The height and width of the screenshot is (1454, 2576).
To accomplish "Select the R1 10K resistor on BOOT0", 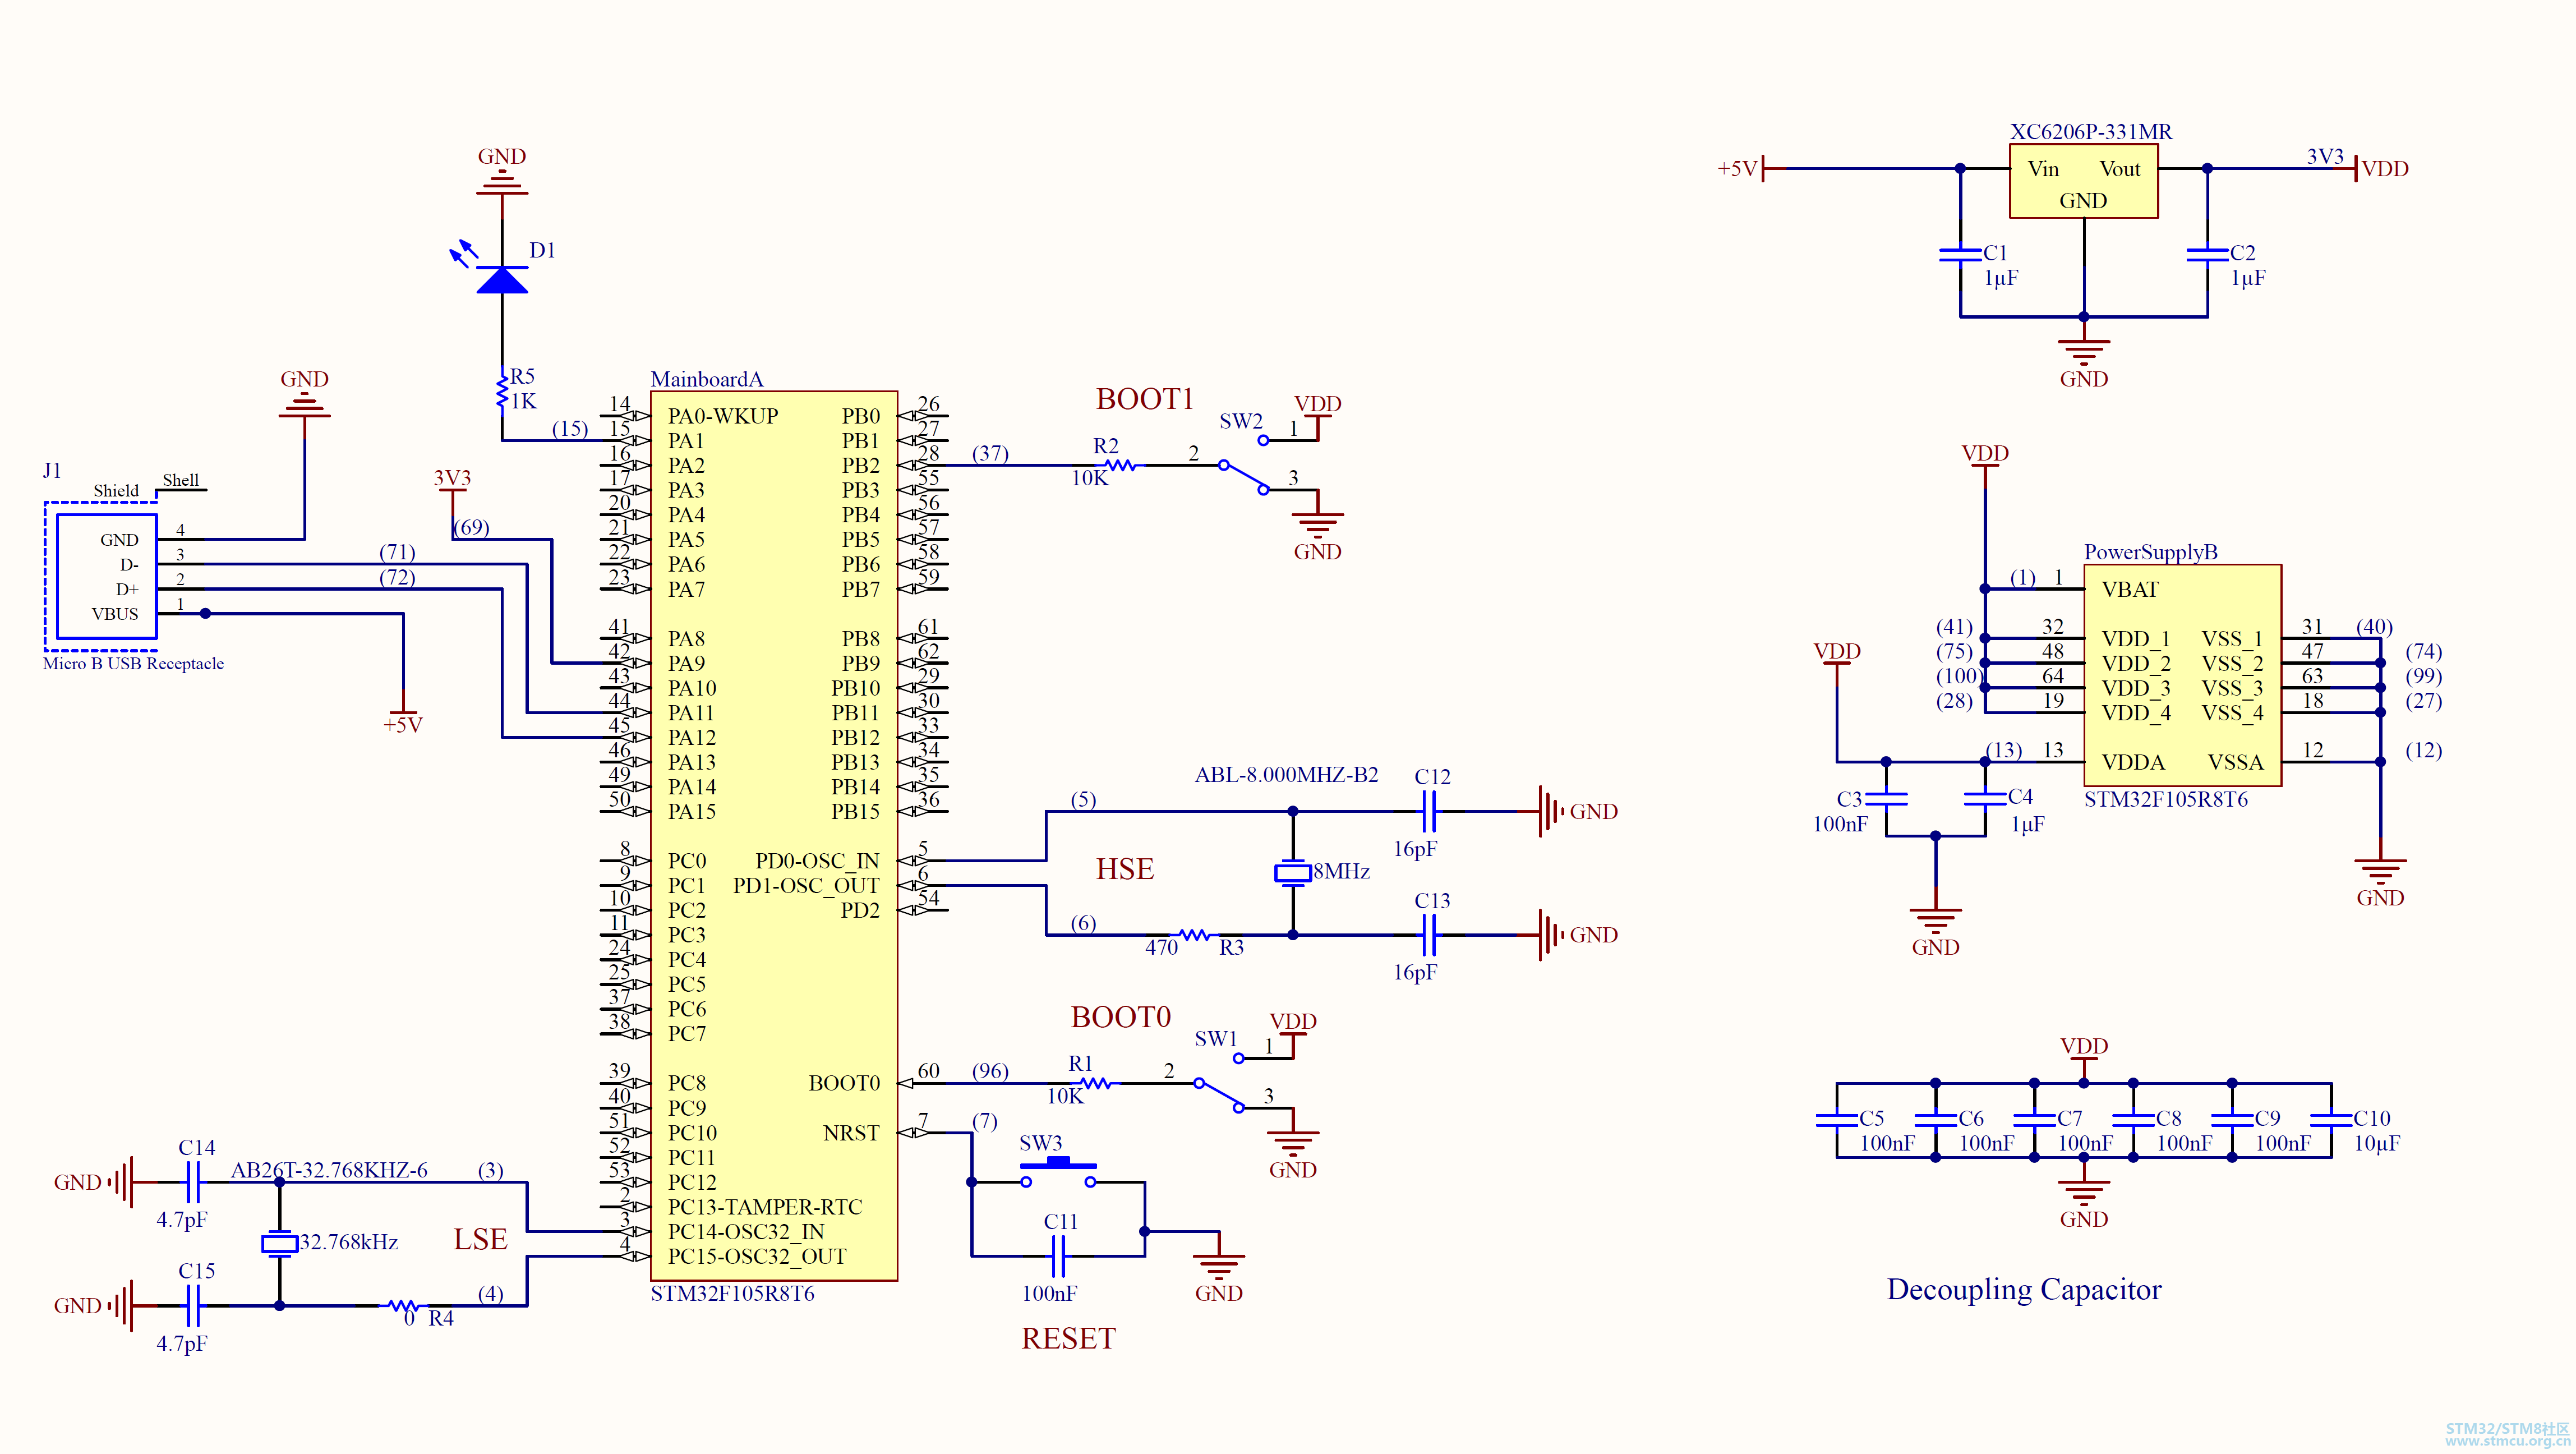I will click(1095, 1083).
